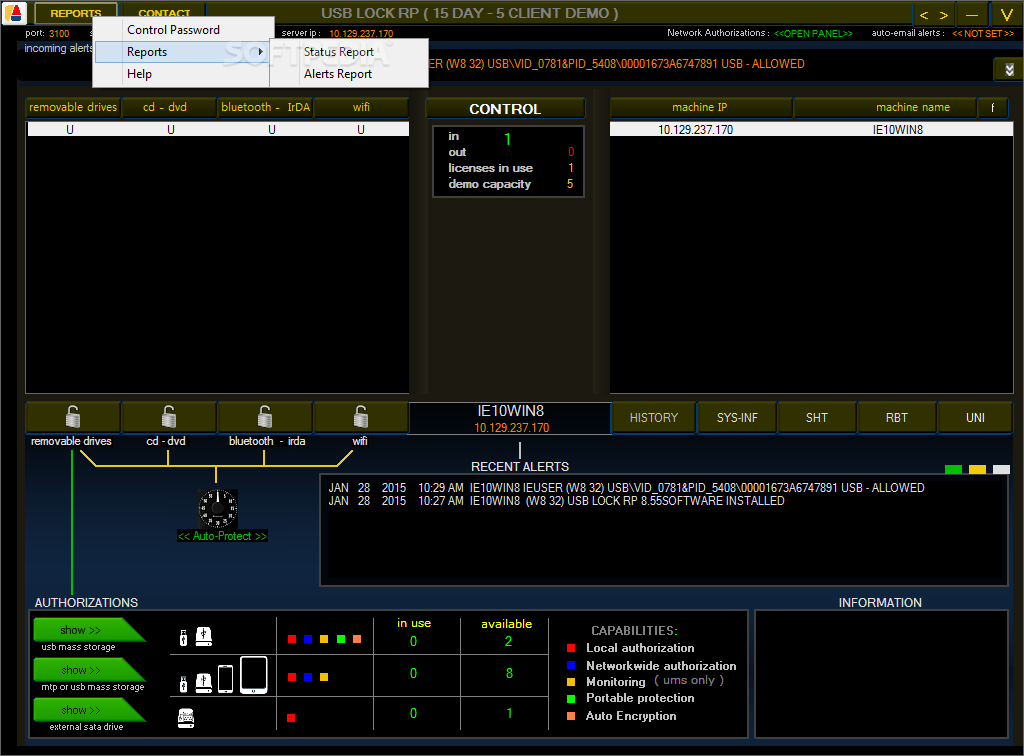Click the yellow alert filter swatch

click(978, 469)
